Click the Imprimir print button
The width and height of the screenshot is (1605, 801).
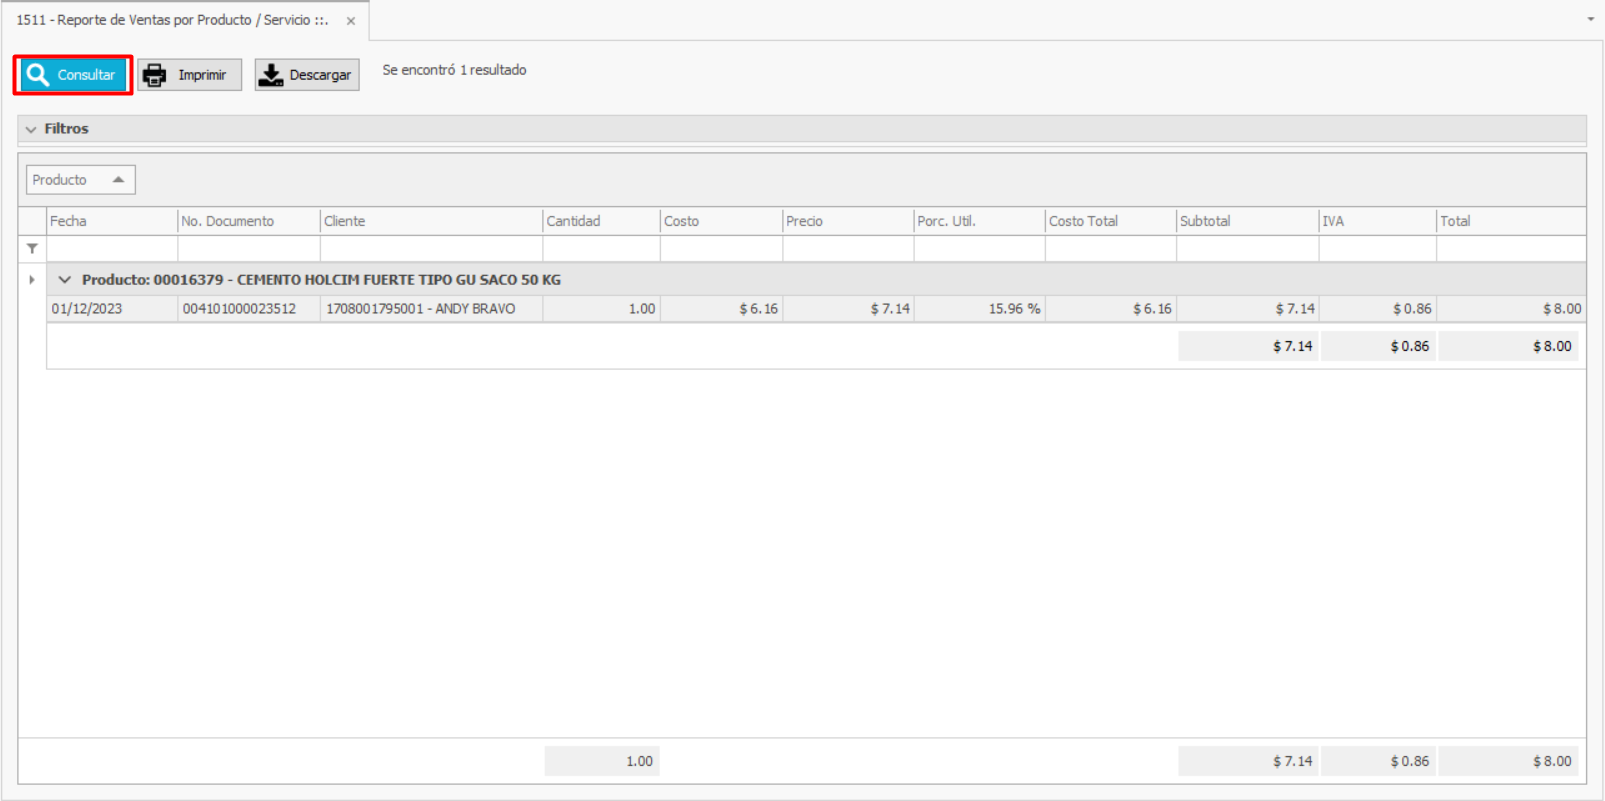190,75
